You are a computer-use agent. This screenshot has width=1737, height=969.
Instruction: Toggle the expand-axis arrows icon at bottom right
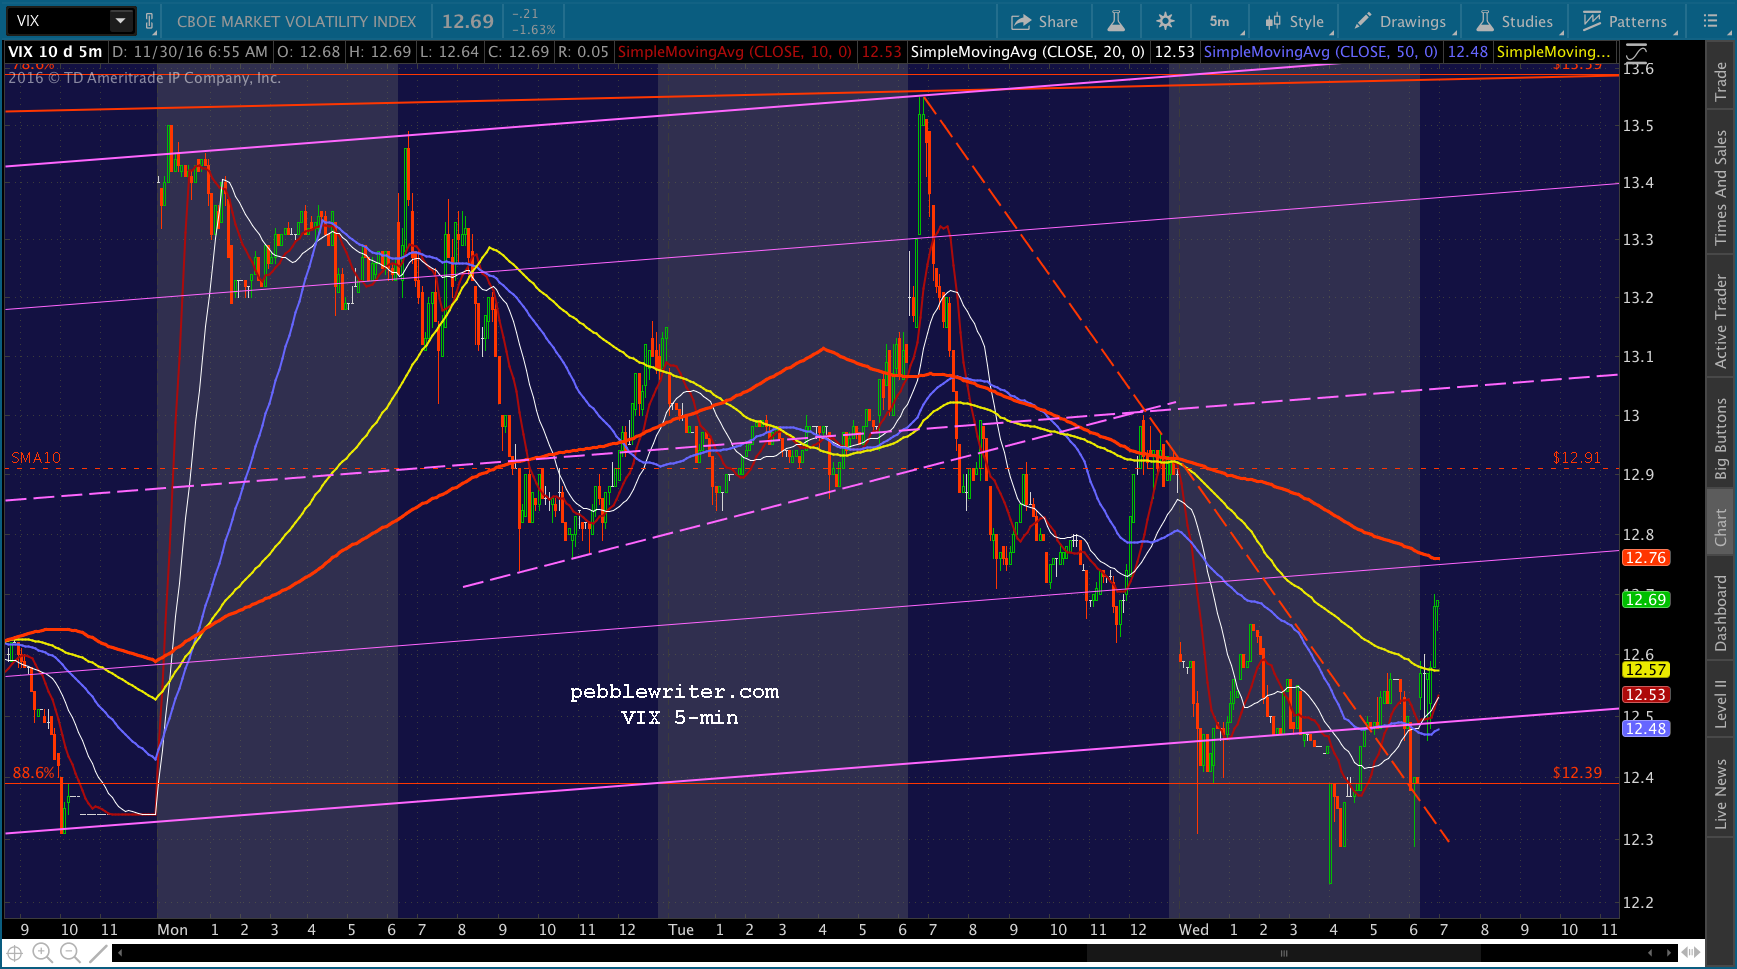click(1692, 953)
